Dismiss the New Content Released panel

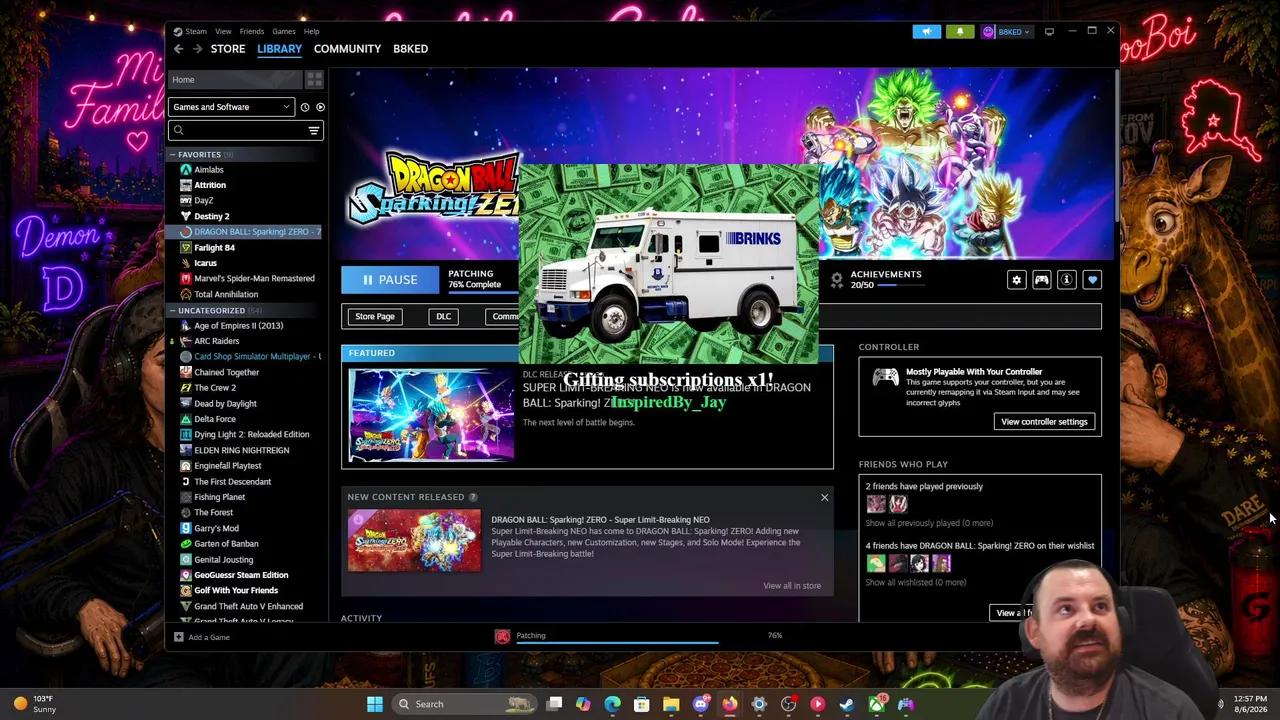[825, 497]
